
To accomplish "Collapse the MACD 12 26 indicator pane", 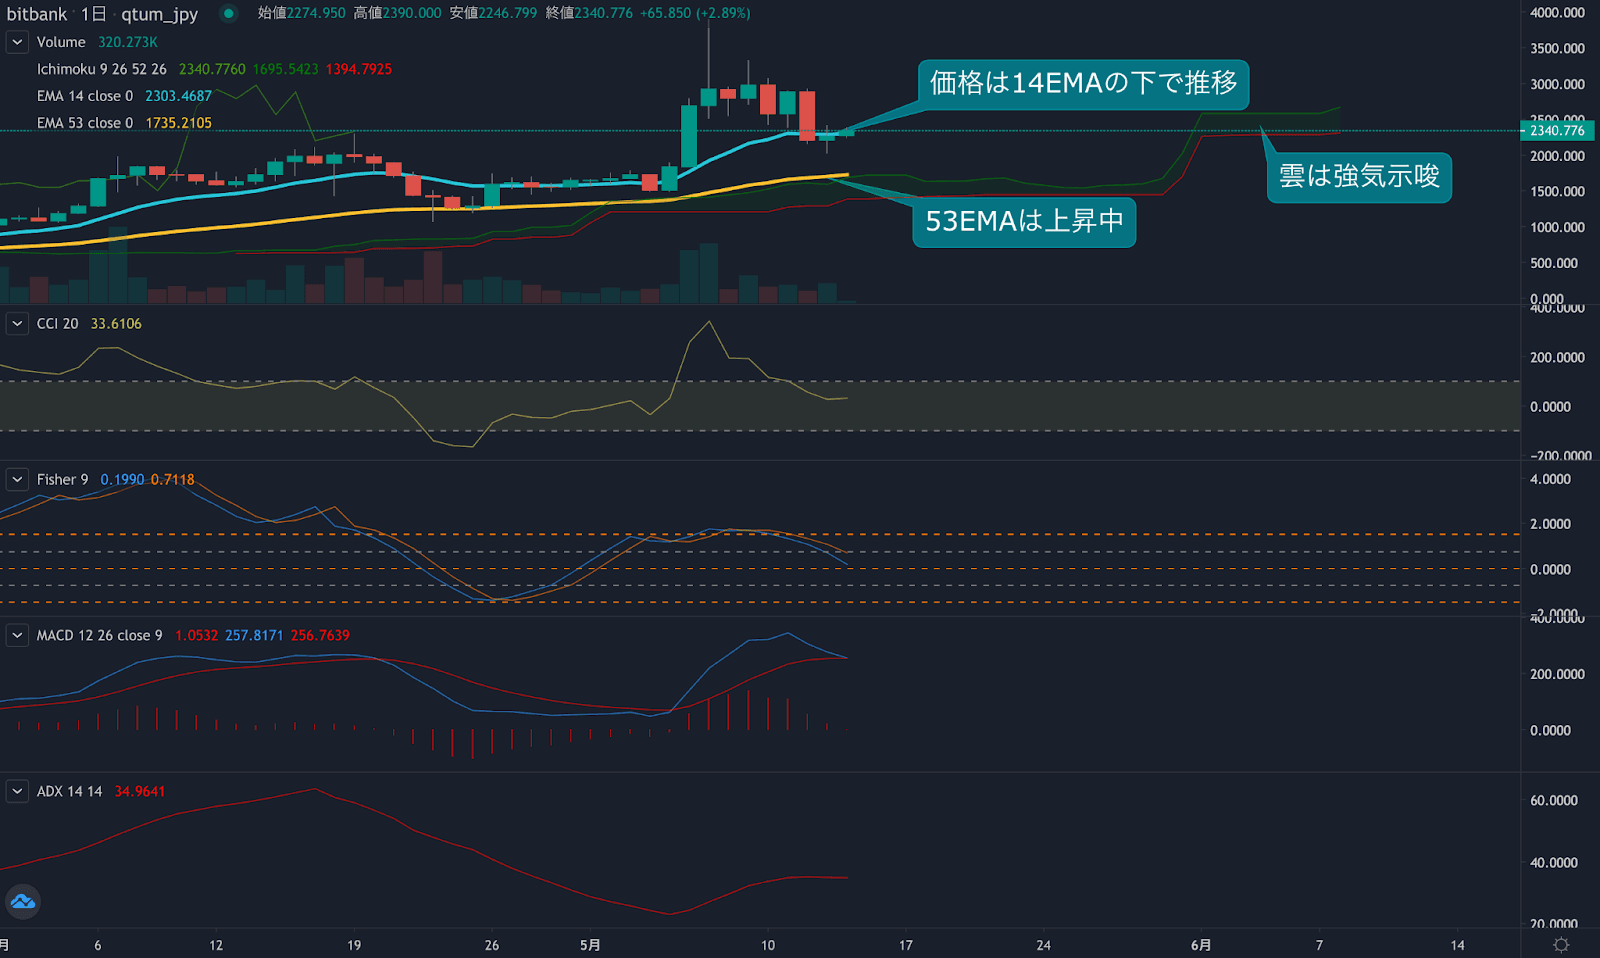I will (x=16, y=635).
